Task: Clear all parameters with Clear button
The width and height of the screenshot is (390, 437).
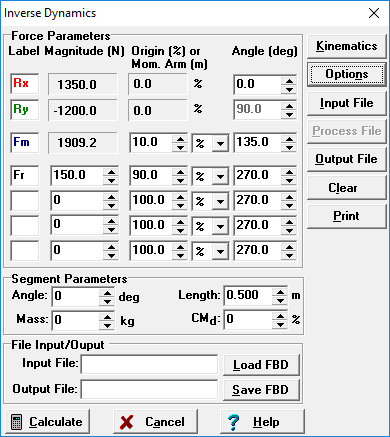Action: tap(347, 188)
